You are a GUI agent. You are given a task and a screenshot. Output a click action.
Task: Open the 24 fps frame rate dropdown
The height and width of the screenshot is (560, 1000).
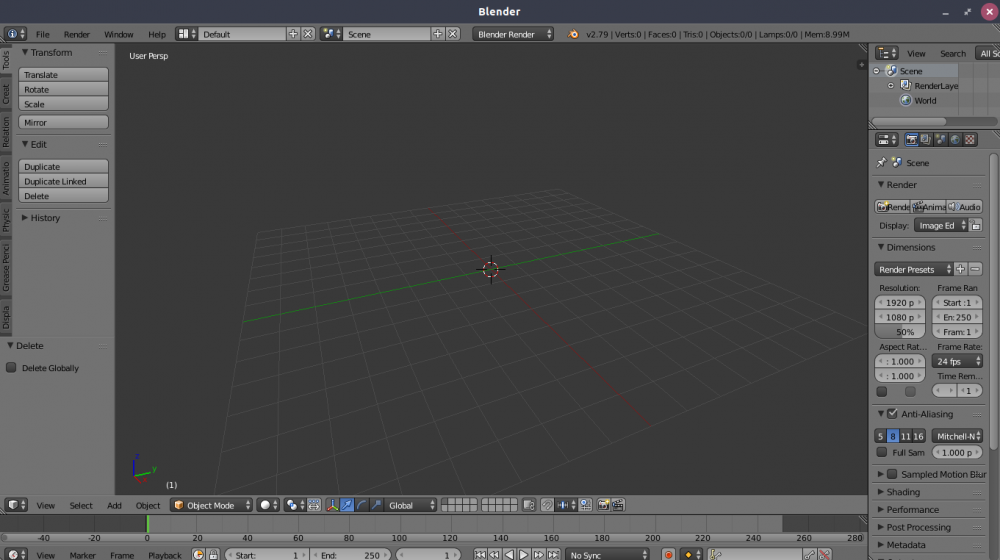(957, 361)
